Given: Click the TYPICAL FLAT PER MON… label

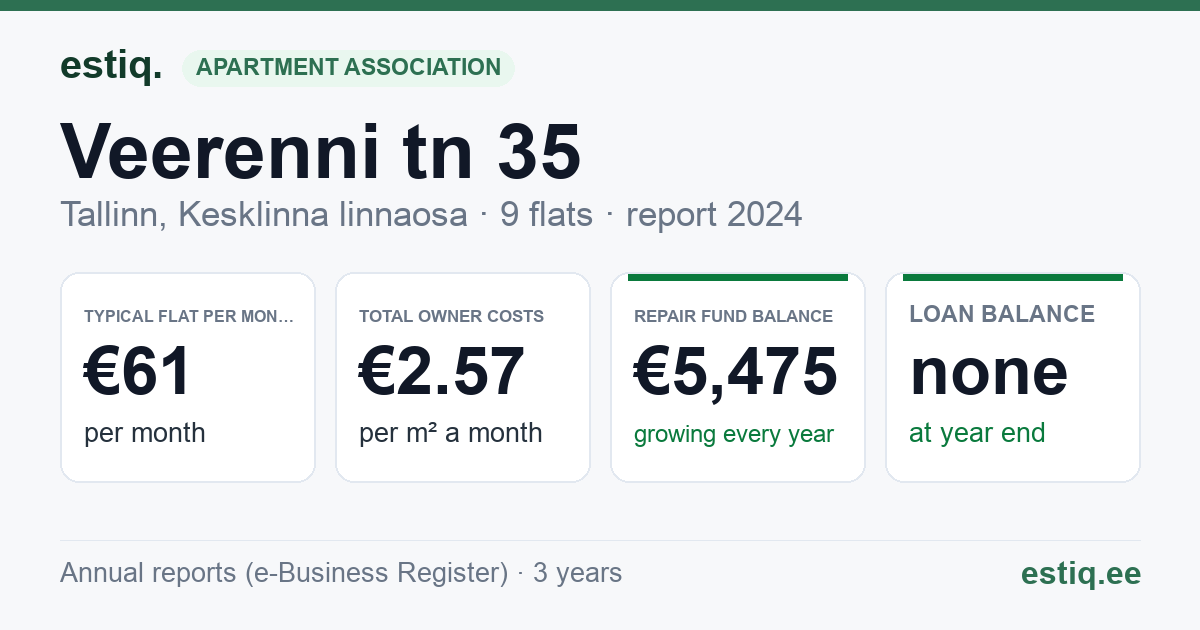Looking at the screenshot, I should pyautogui.click(x=189, y=316).
